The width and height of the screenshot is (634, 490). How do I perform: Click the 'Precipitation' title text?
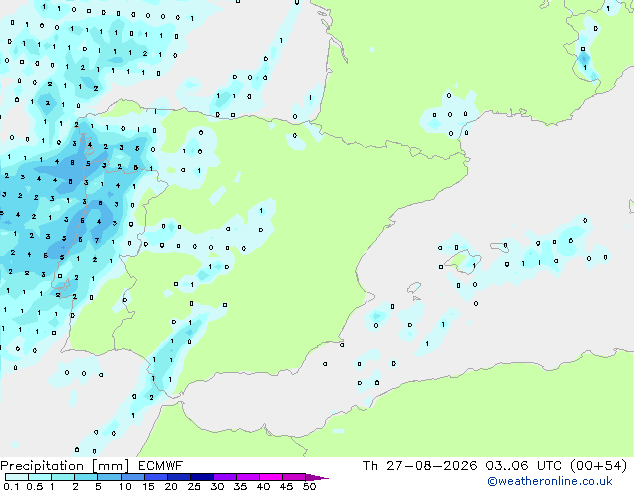click(x=42, y=466)
